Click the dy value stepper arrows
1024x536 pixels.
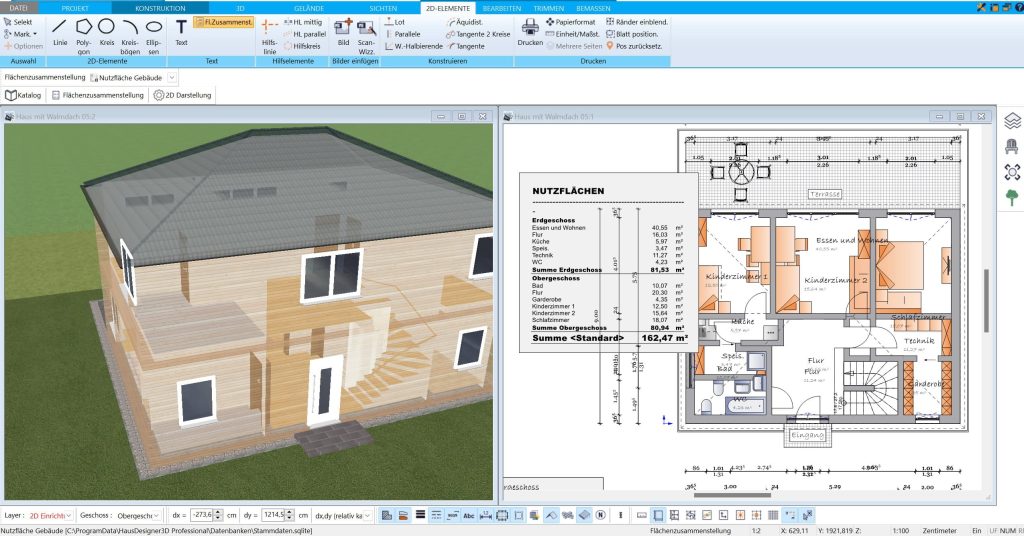[289, 515]
